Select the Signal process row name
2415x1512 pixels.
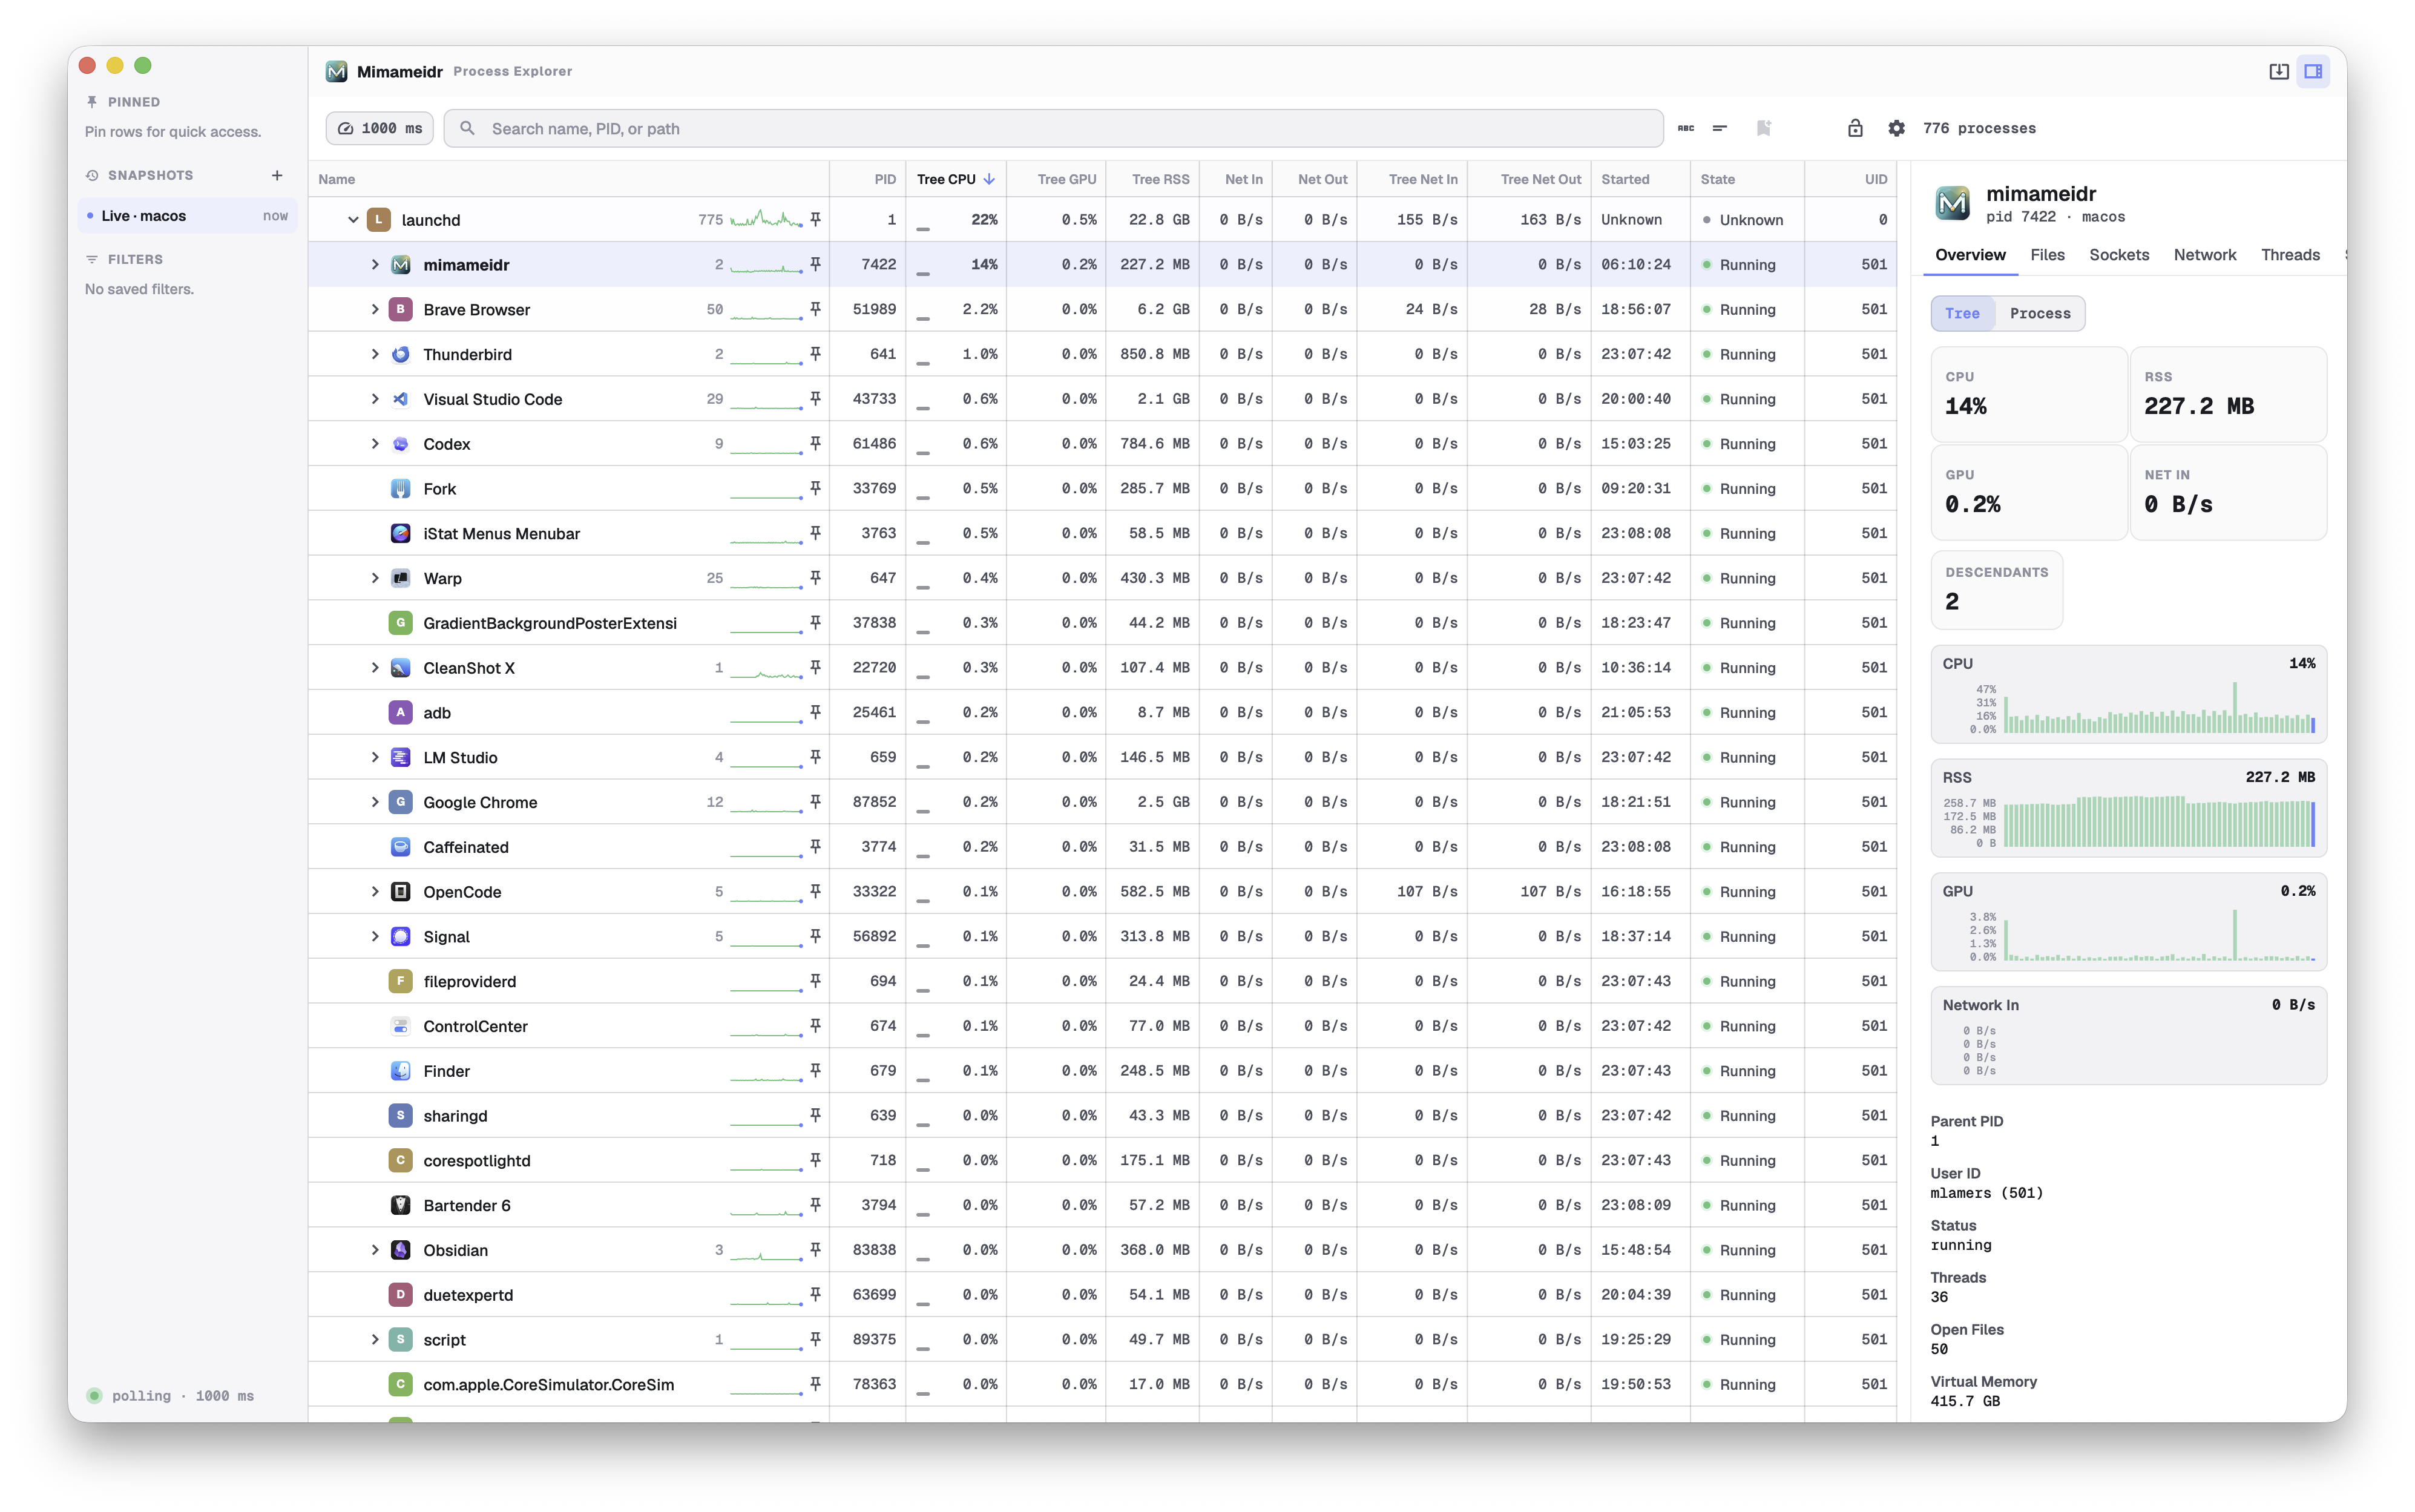(446, 937)
